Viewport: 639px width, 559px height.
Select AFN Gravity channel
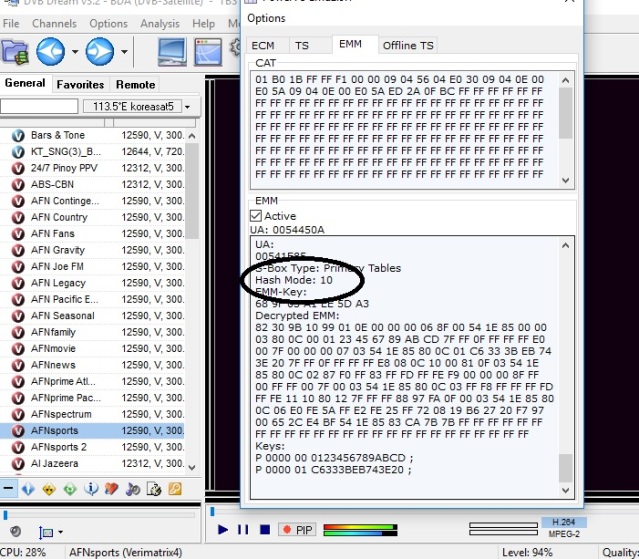coord(93,250)
